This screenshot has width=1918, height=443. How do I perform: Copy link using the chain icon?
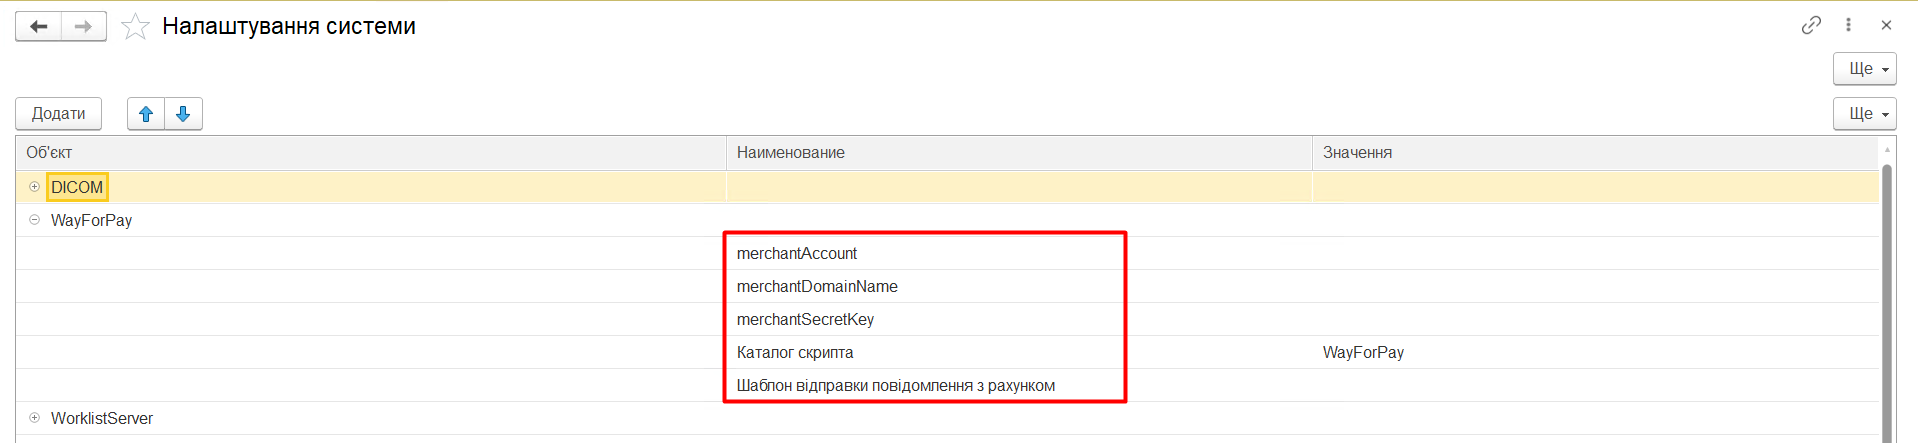point(1811,25)
